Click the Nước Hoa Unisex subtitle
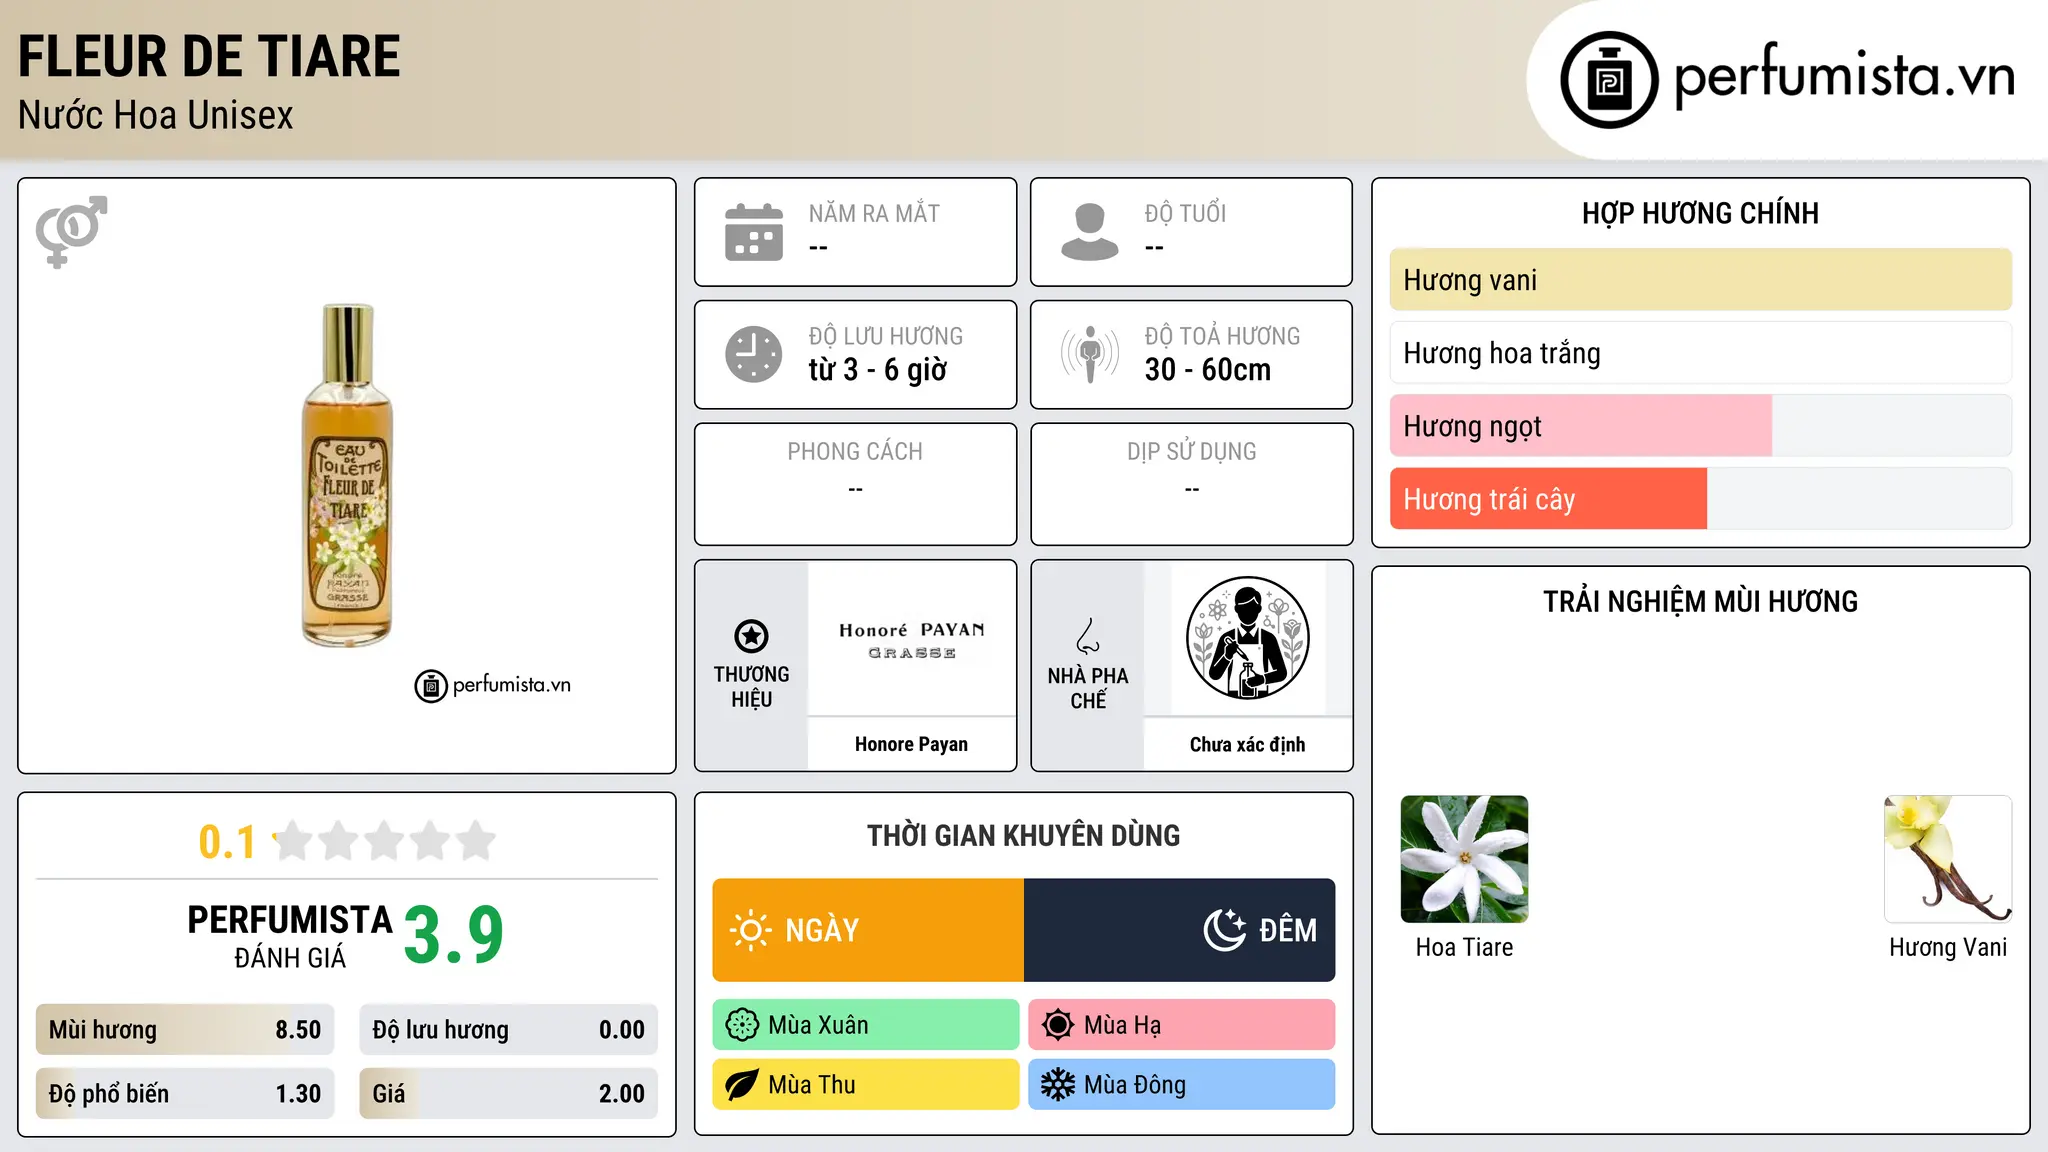This screenshot has height=1152, width=2048. [156, 116]
